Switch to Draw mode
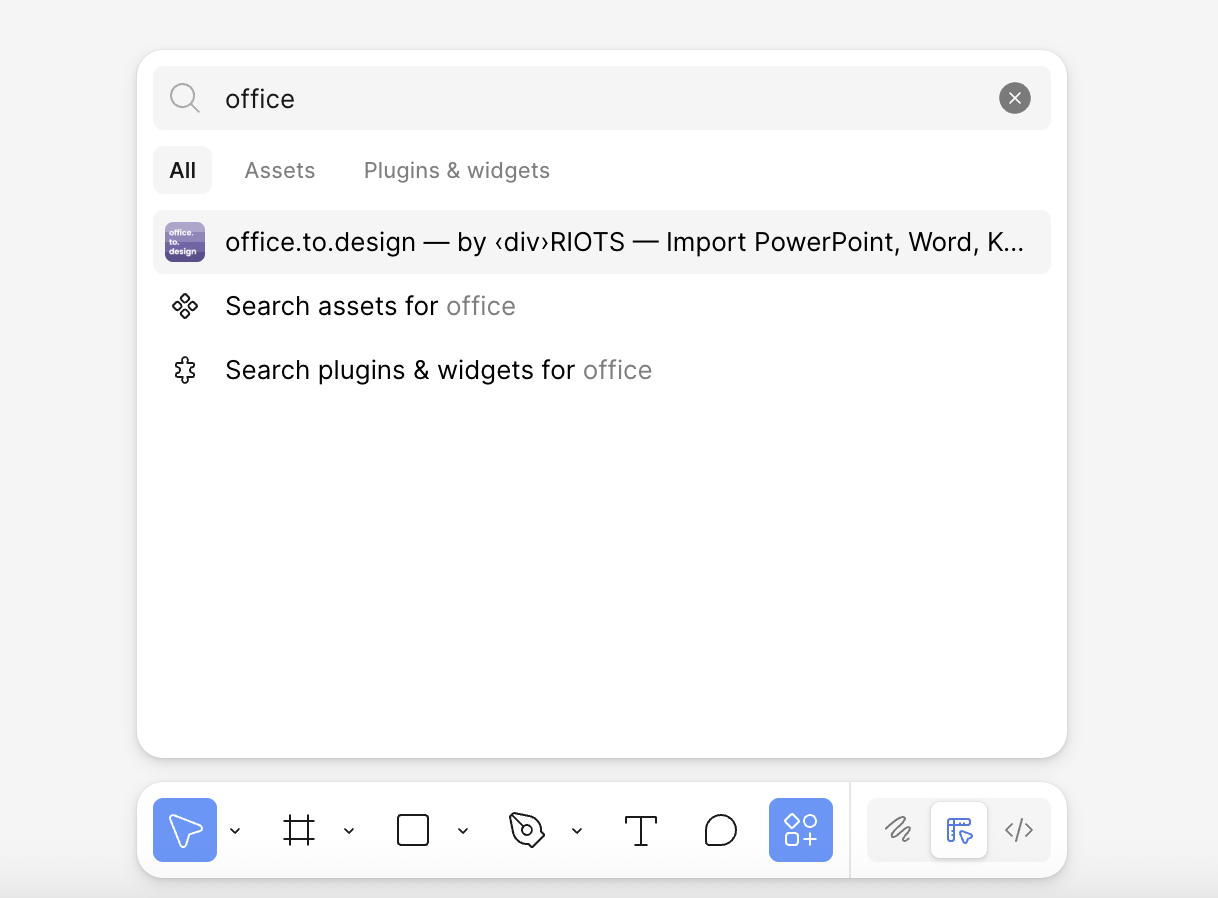The image size is (1218, 898). tap(898, 830)
